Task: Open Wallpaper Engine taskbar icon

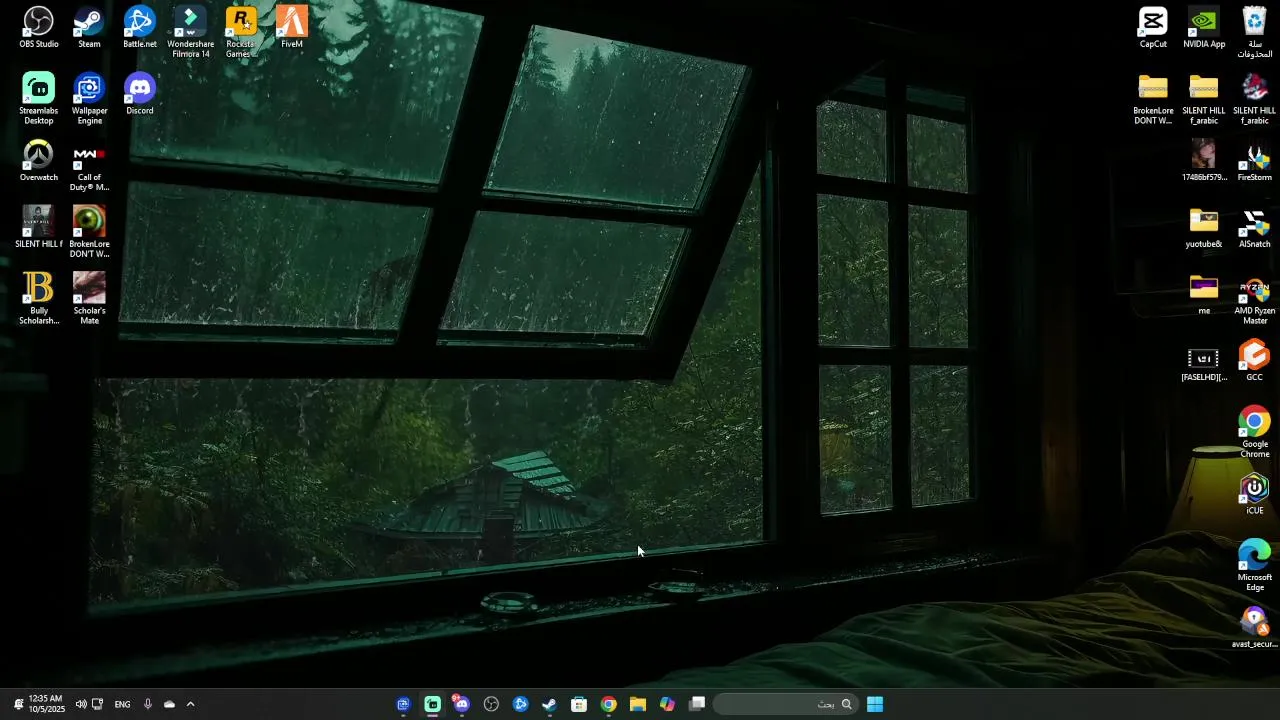Action: point(403,704)
